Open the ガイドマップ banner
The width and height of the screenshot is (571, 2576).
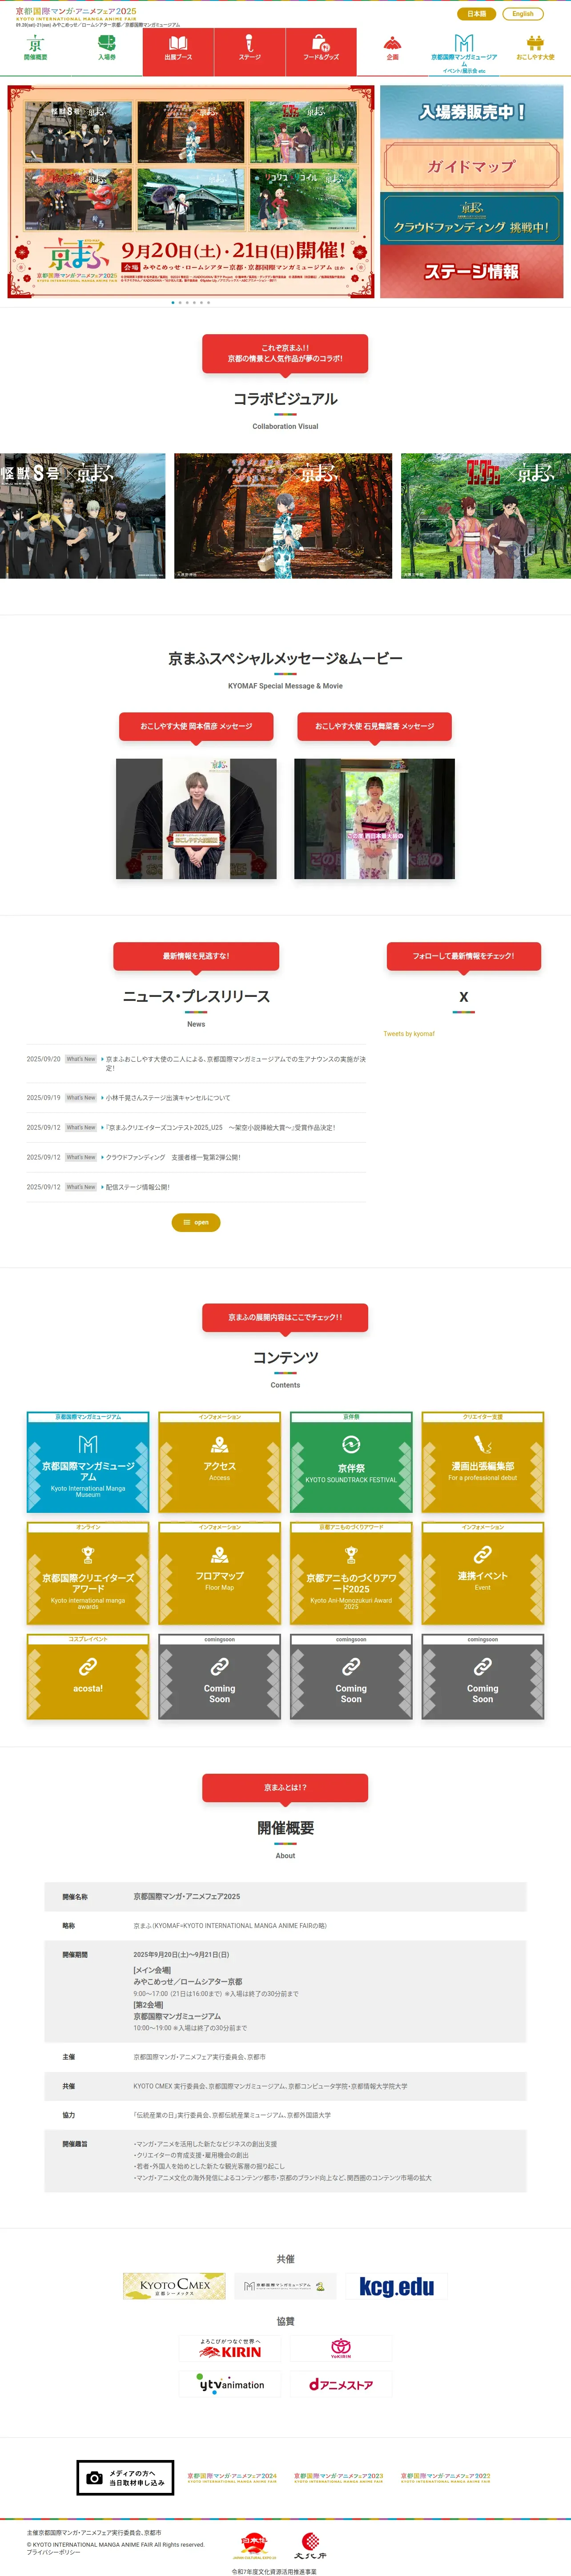pyautogui.click(x=472, y=165)
